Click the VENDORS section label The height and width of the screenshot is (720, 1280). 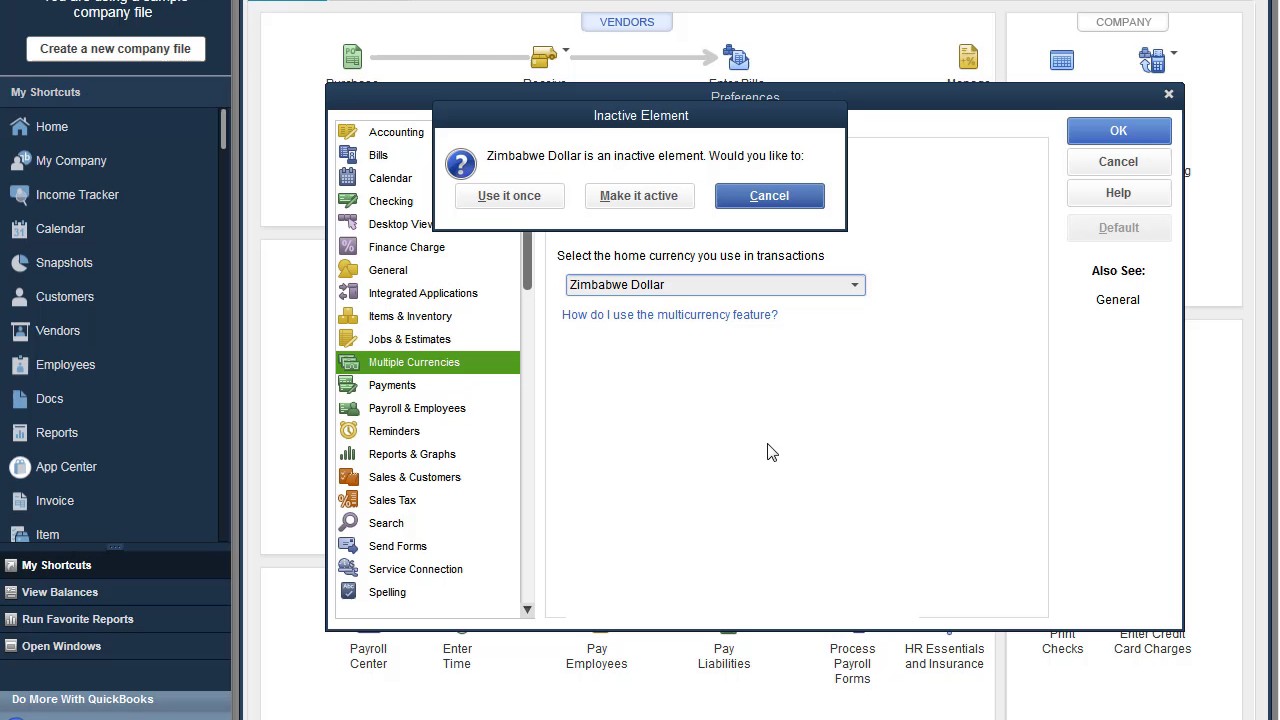click(627, 22)
